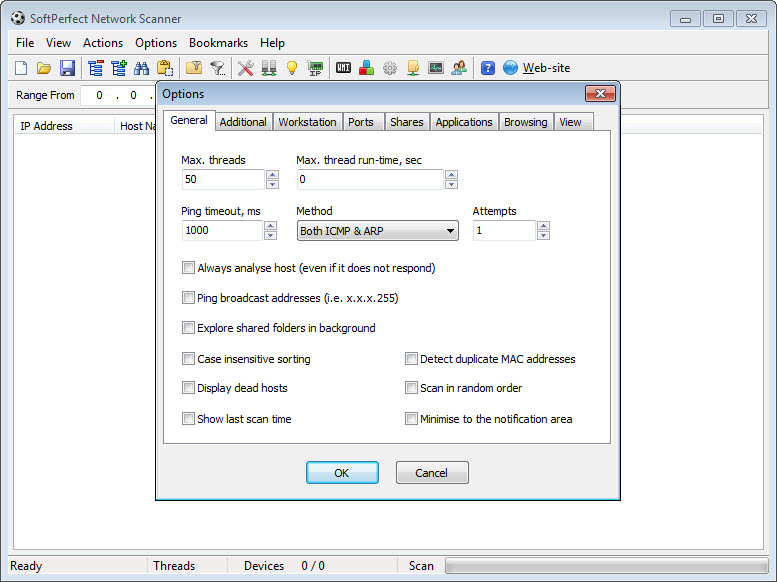The width and height of the screenshot is (777, 582).
Task: Switch to the Additional tab
Action: click(243, 122)
